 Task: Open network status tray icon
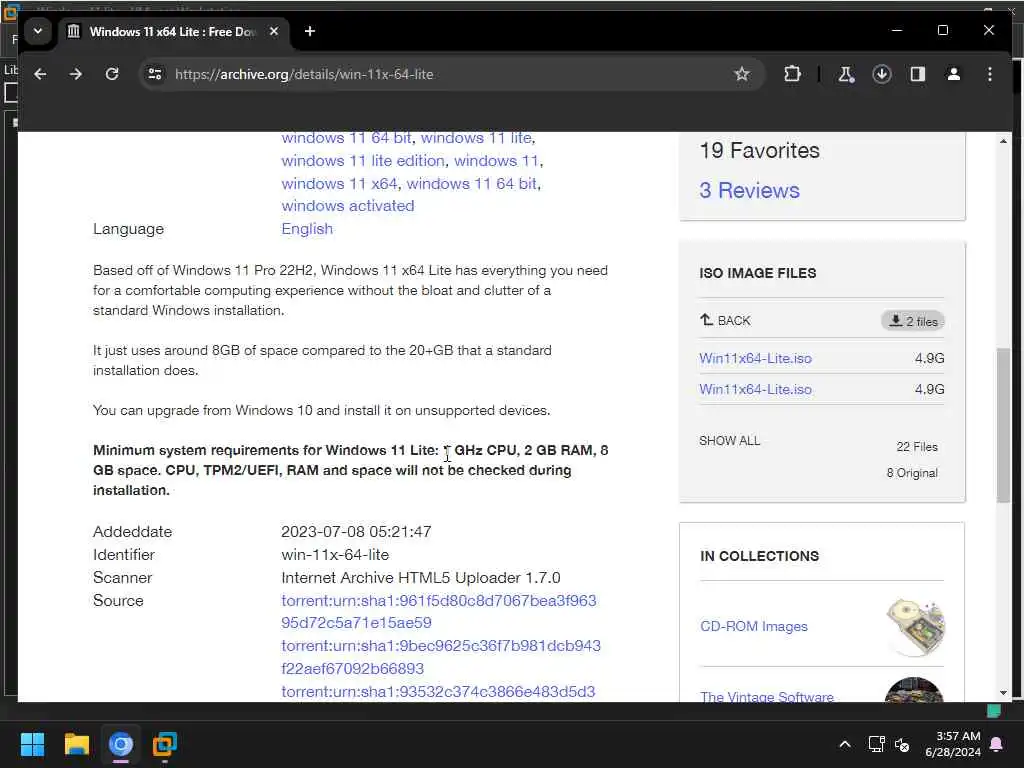click(876, 744)
